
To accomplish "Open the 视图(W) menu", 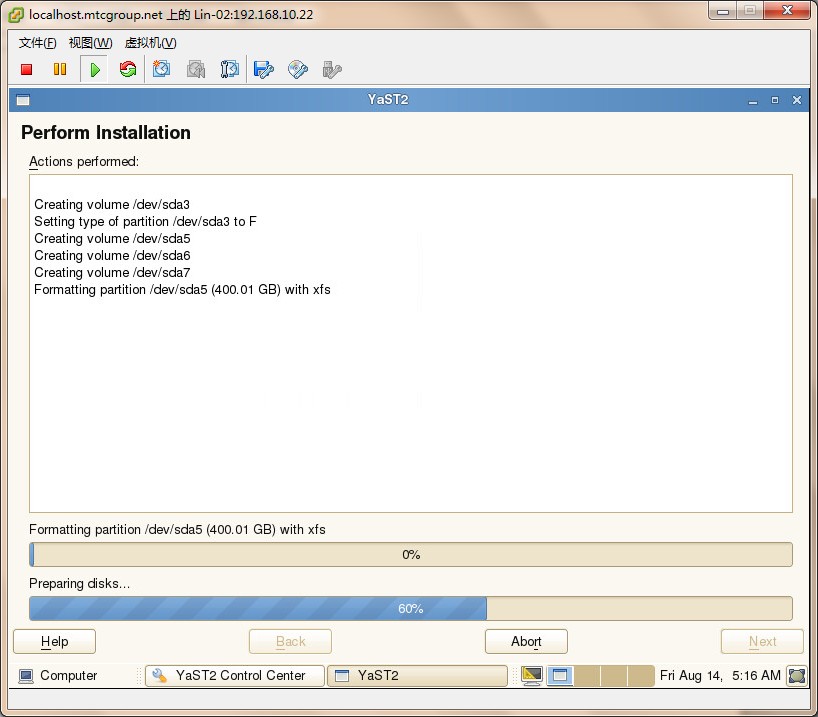I will 91,43.
